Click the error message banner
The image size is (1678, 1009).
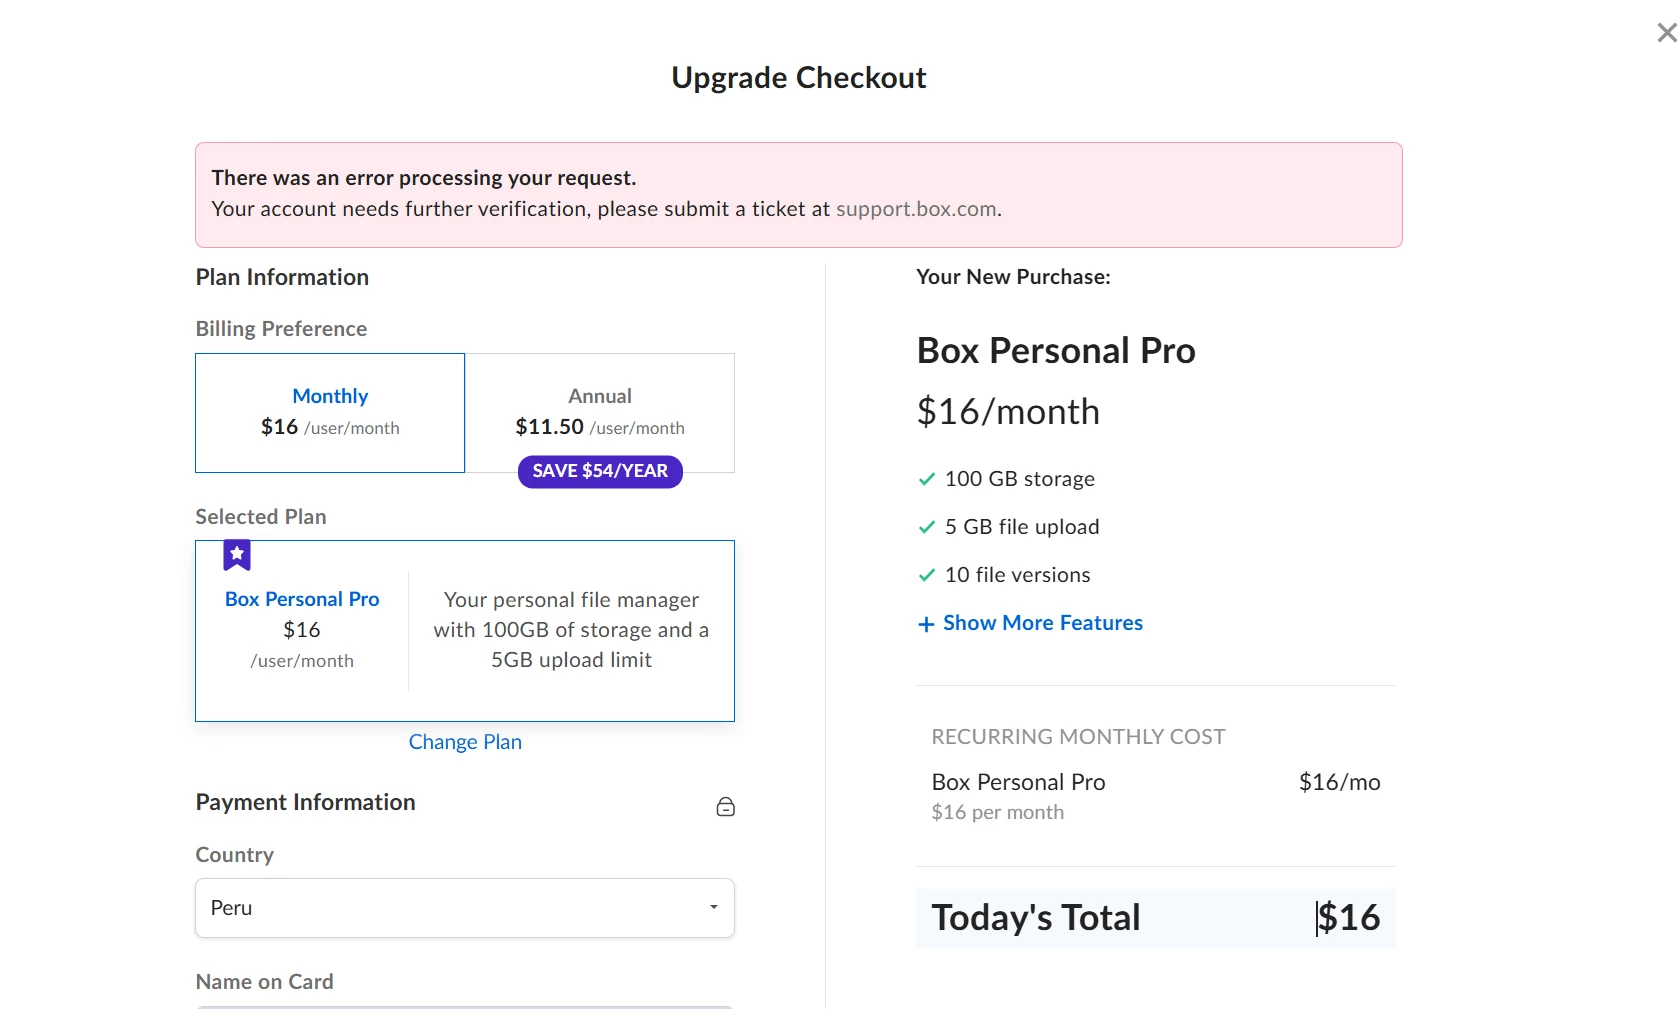(799, 195)
